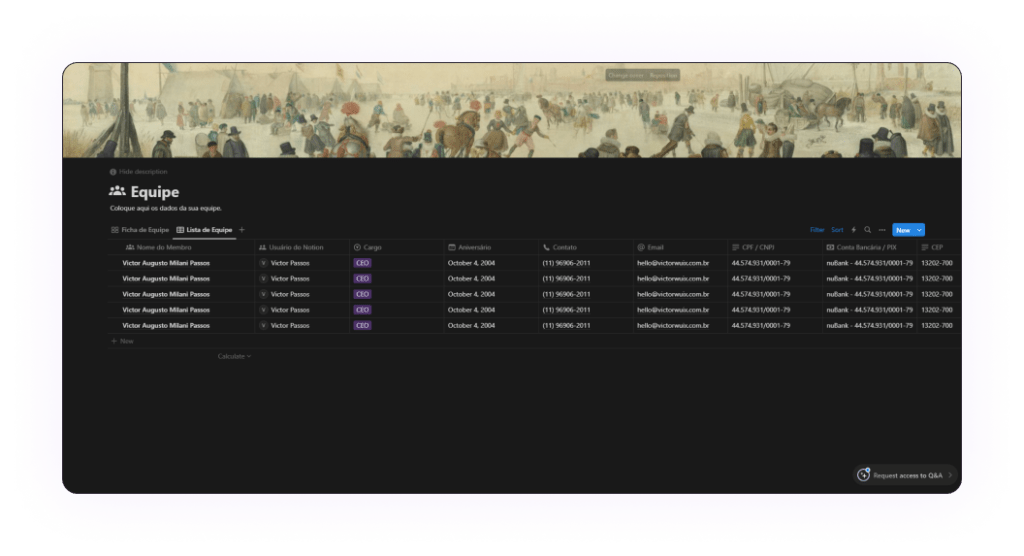1024x556 pixels.
Task: Click Change cover on the banner
Action: pos(626,75)
